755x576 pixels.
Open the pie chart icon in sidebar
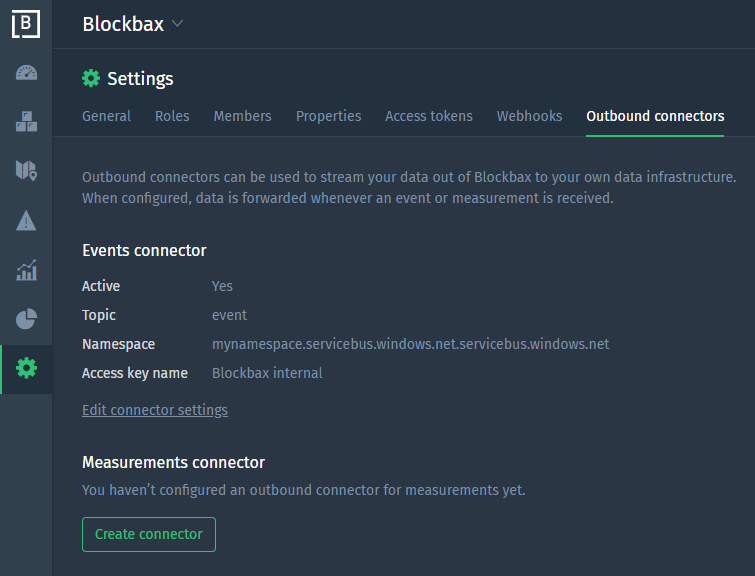tap(26, 319)
